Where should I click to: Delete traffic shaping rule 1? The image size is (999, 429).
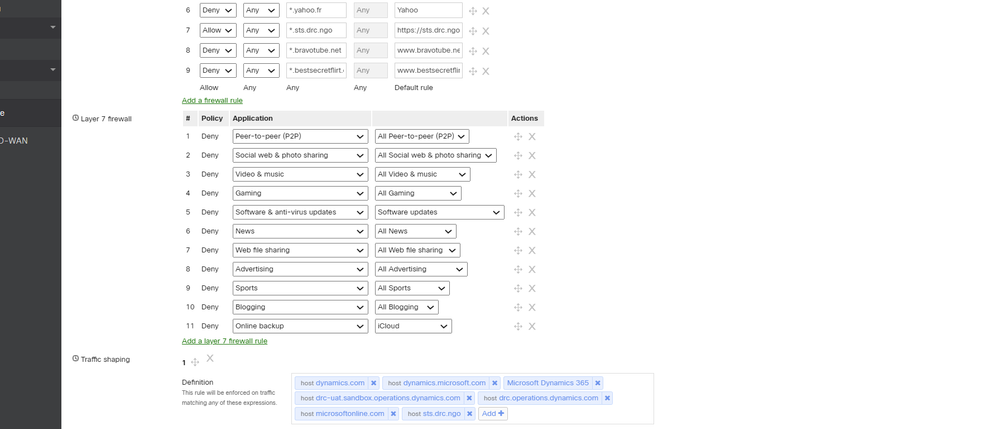click(x=210, y=358)
